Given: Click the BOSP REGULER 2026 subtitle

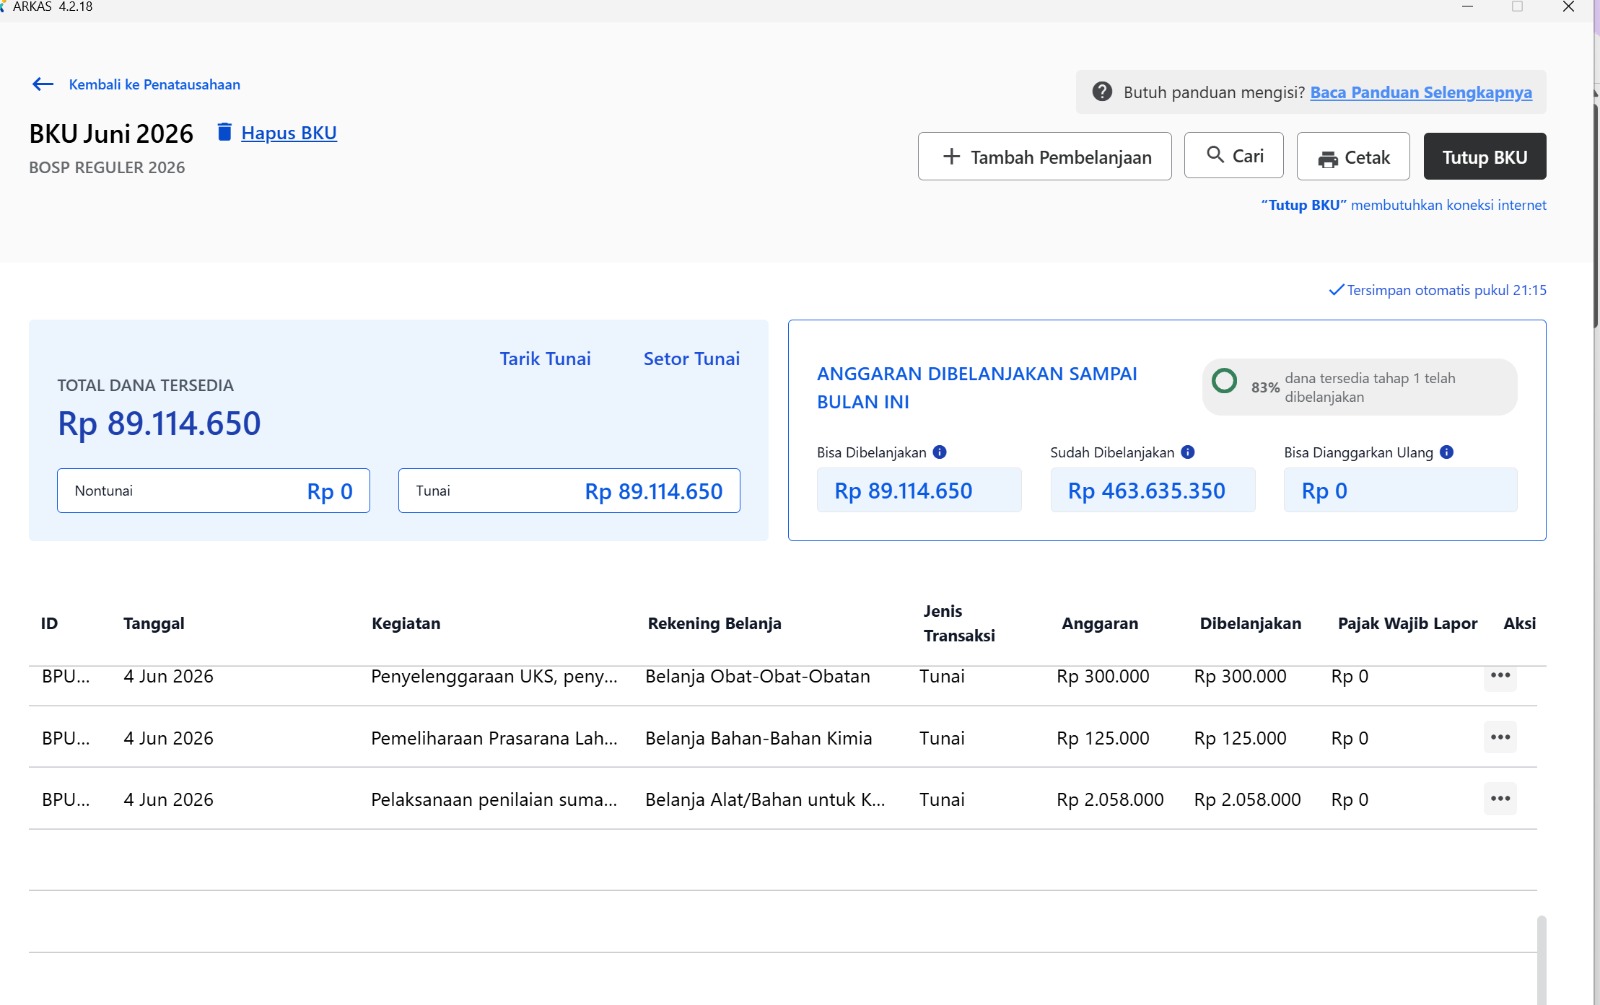Looking at the screenshot, I should coord(107,167).
